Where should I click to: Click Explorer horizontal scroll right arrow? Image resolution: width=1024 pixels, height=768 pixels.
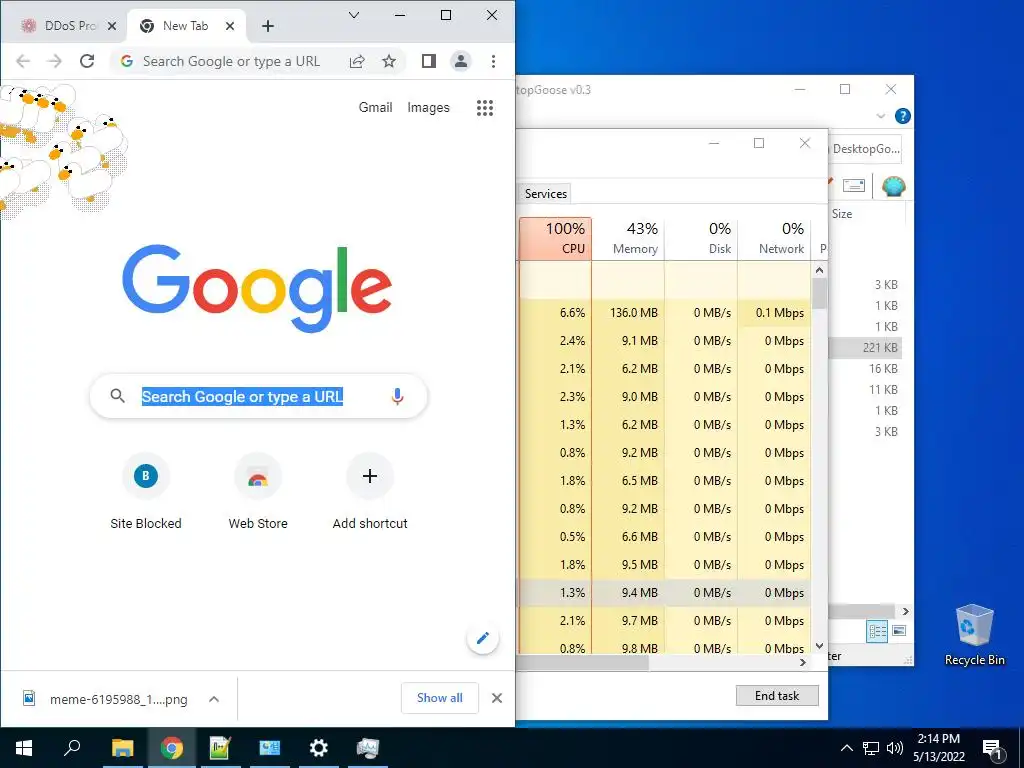(905, 611)
